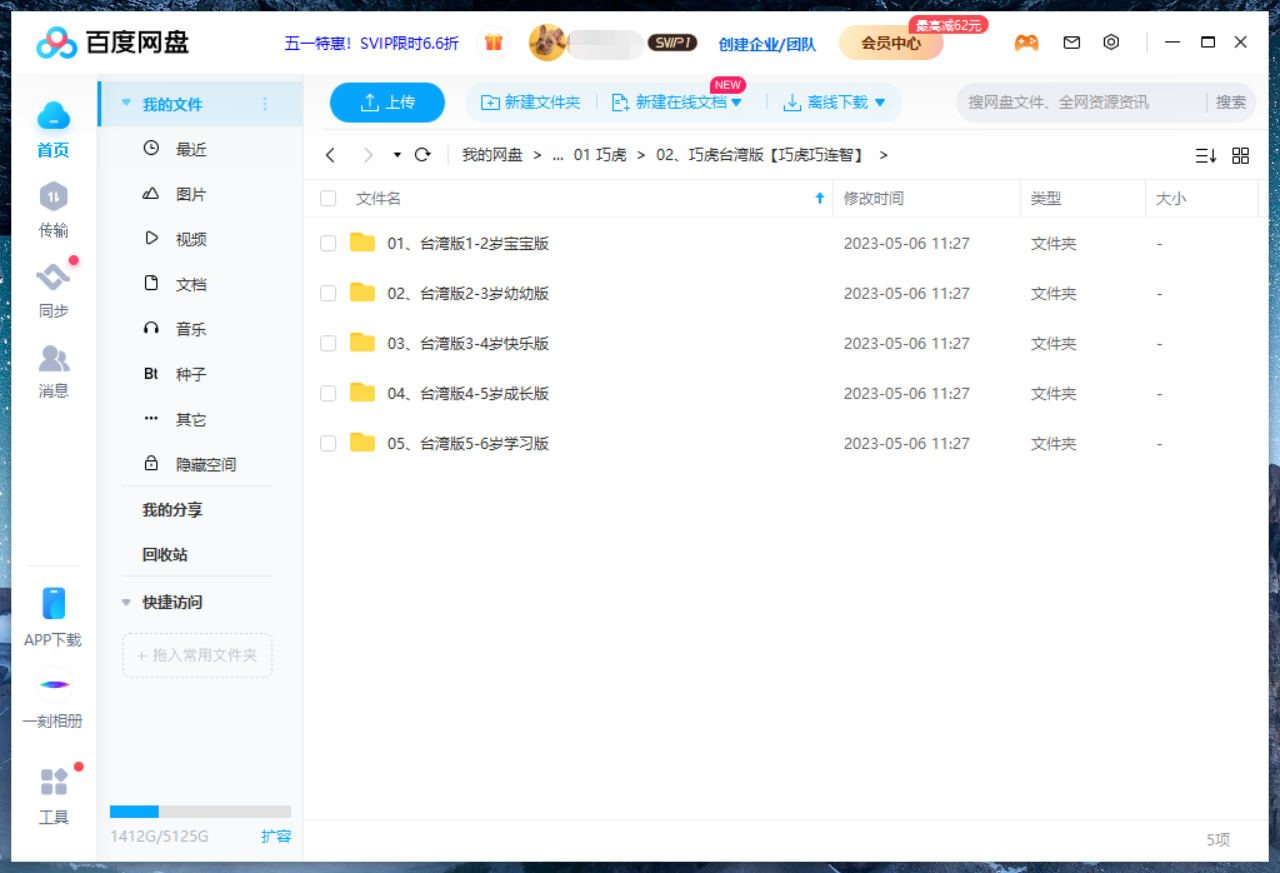The height and width of the screenshot is (873, 1280).
Task: Refresh the current folder listing
Action: click(423, 155)
